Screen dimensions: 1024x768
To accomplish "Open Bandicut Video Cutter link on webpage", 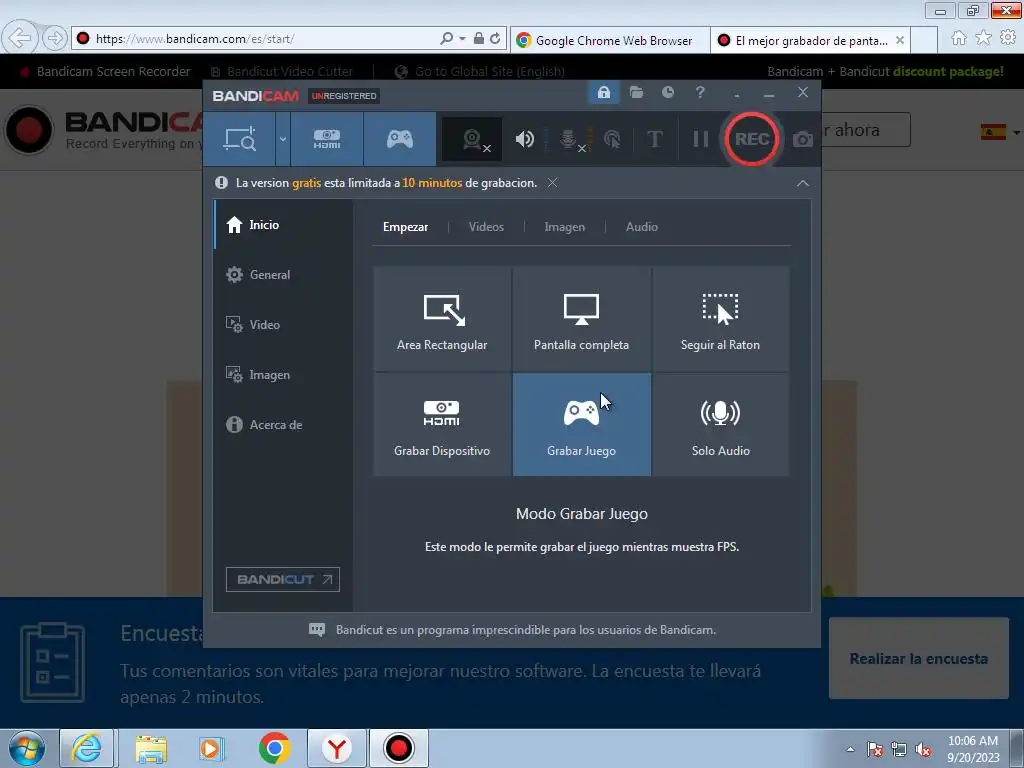I will (289, 71).
